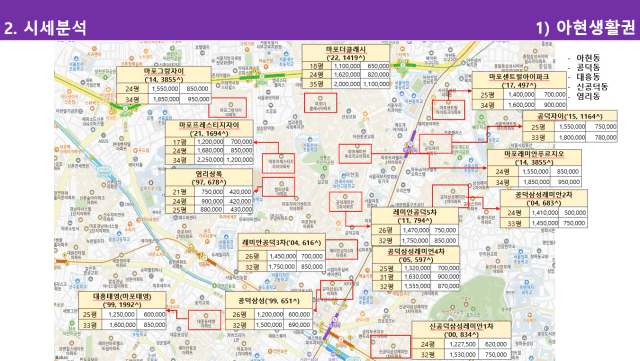640x361 pixels.
Task: Click the '공덕삼성래미안4차' table header
Action: point(416,255)
